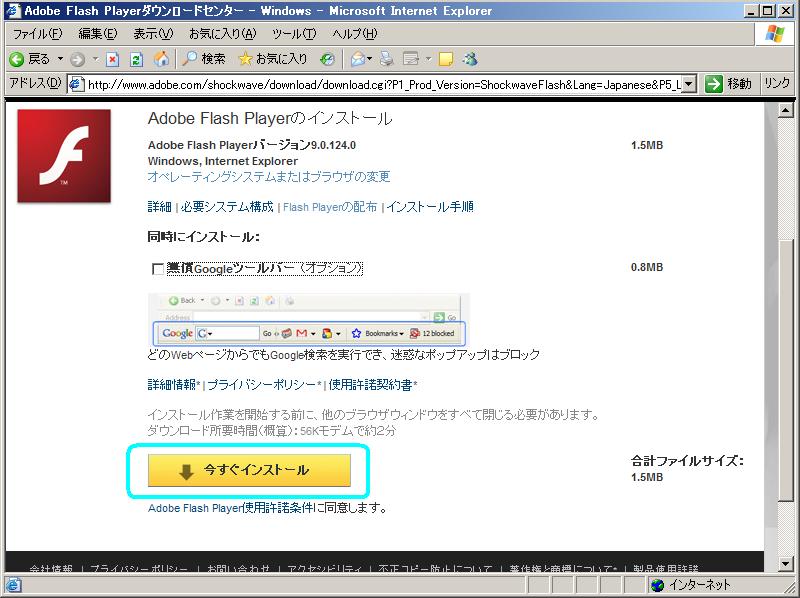Image resolution: width=800 pixels, height=598 pixels.
Task: Open the 詳細情報 more info link
Action: pyautogui.click(x=172, y=385)
